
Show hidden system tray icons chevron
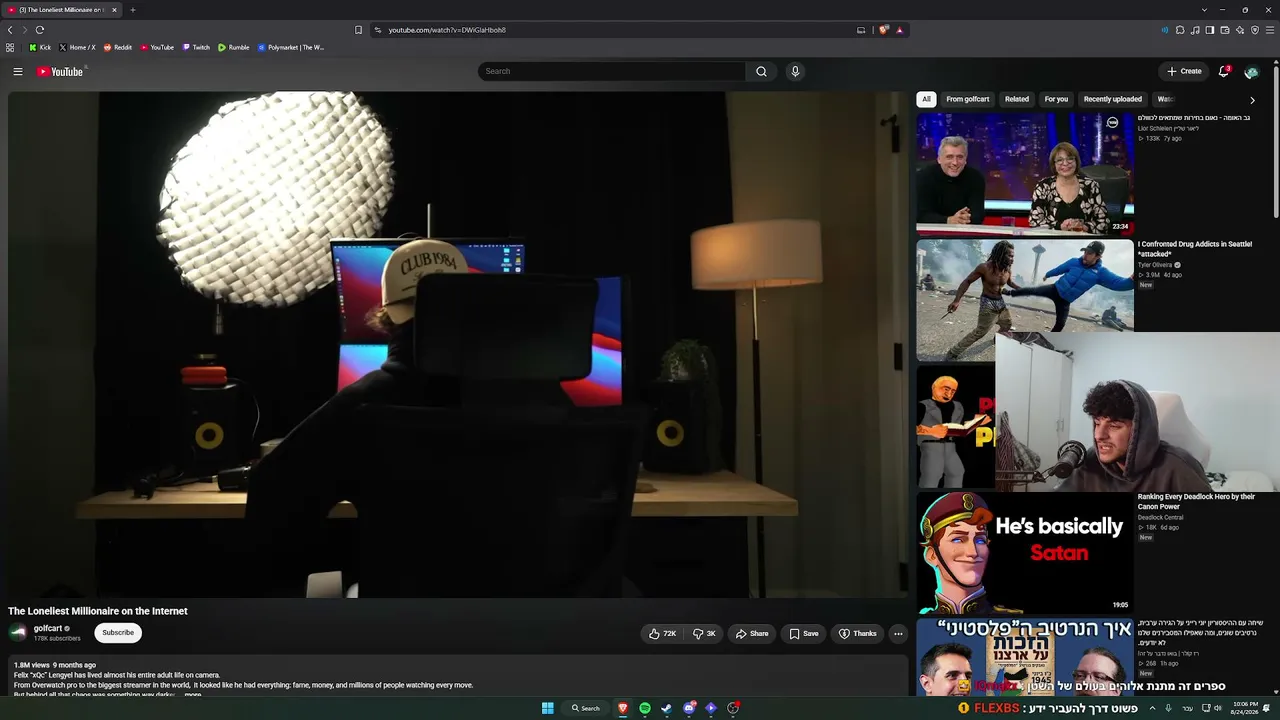tap(1152, 708)
